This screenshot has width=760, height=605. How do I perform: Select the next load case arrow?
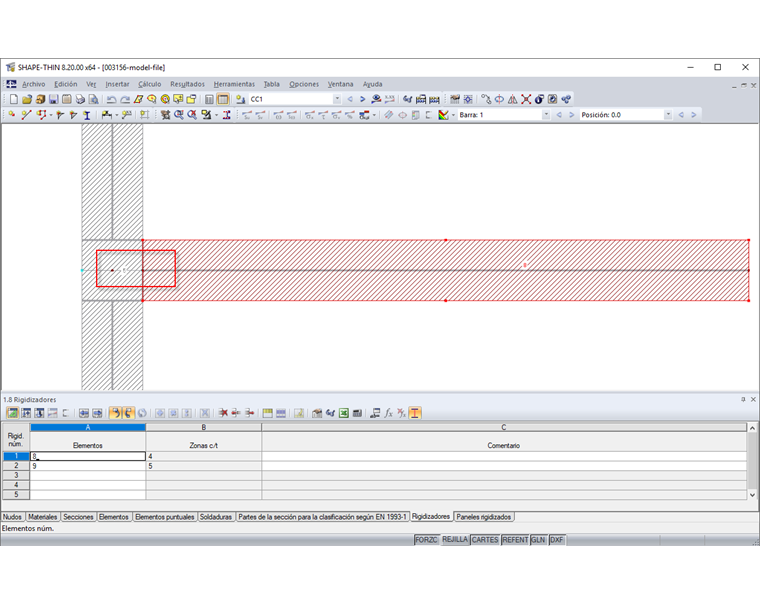coord(363,99)
